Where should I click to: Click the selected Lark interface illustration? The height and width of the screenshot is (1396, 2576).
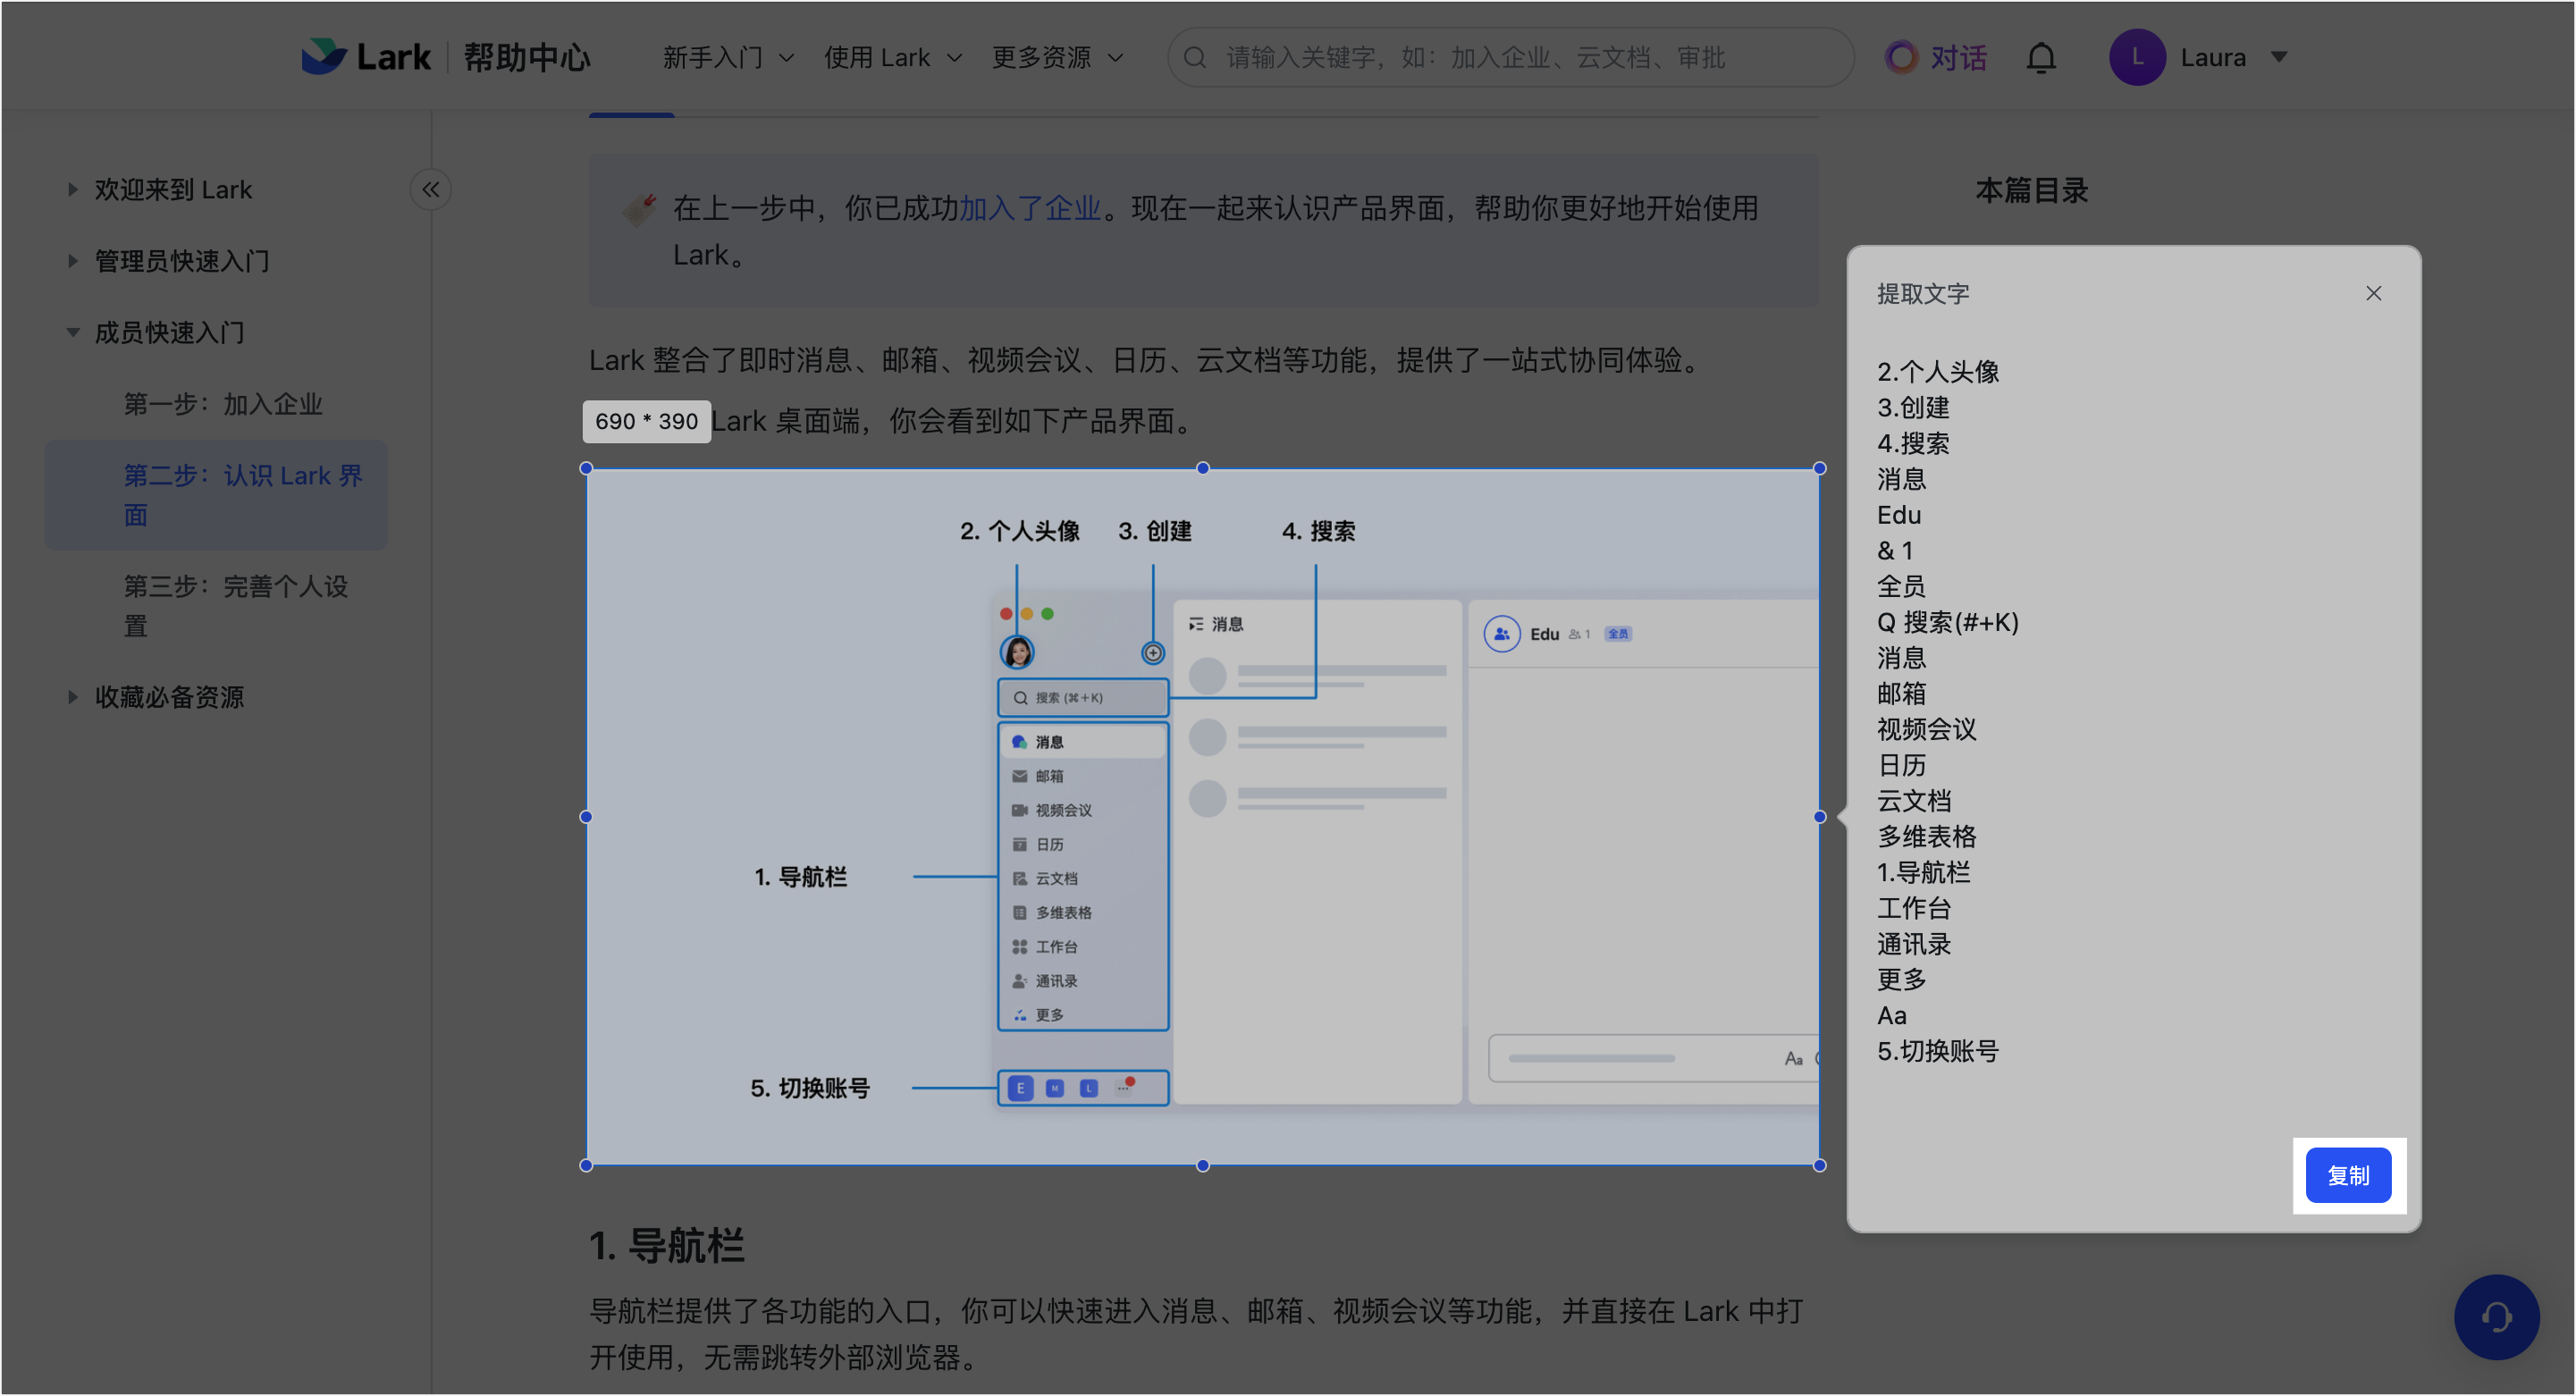pyautogui.click(x=1202, y=817)
